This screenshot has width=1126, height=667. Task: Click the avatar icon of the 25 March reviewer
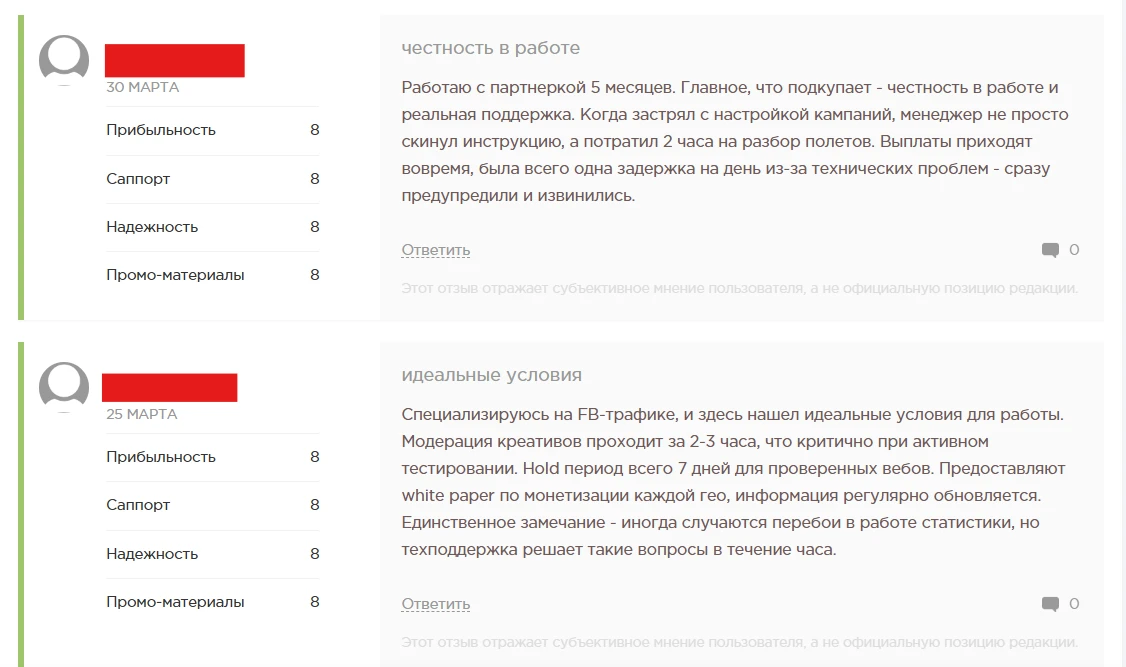click(64, 387)
